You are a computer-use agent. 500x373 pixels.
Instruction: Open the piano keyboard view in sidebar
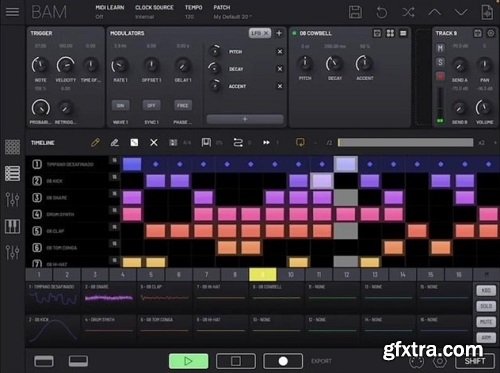12,226
